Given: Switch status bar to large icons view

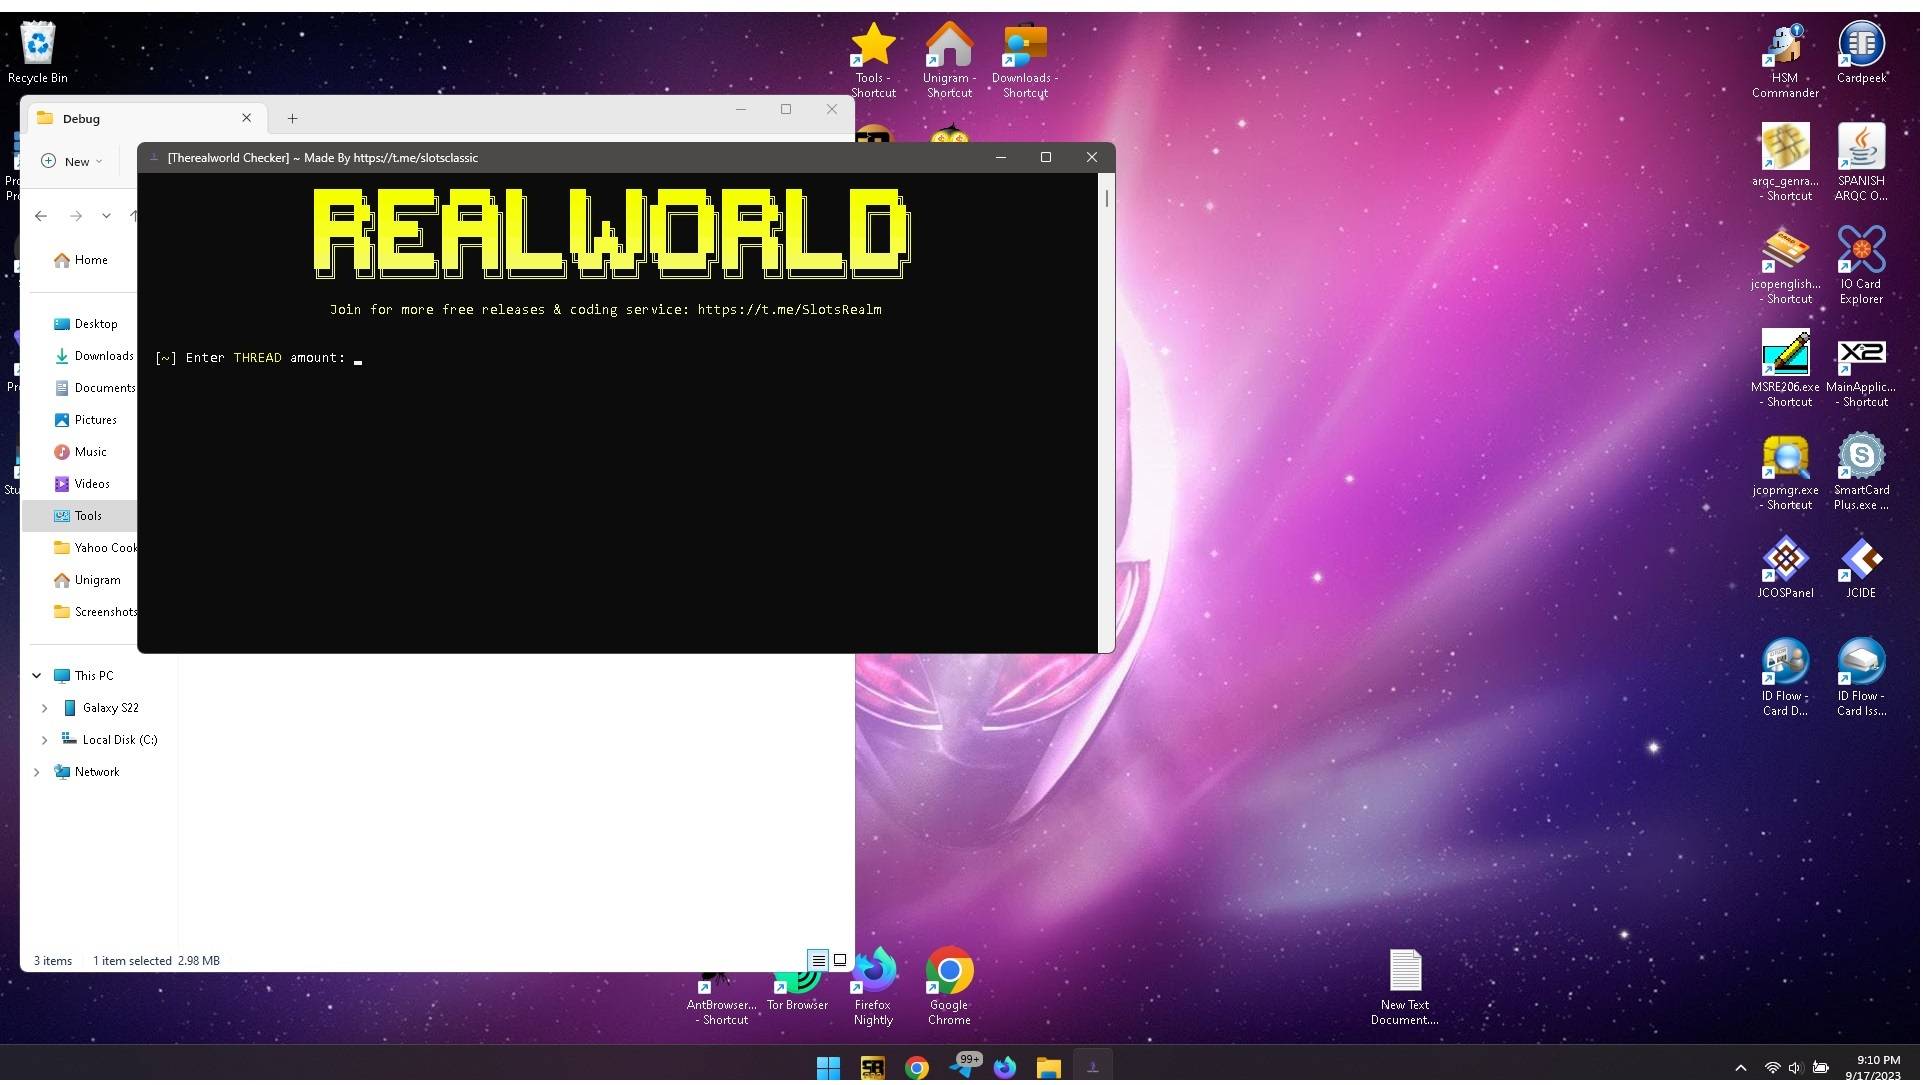Looking at the screenshot, I should click(x=840, y=960).
